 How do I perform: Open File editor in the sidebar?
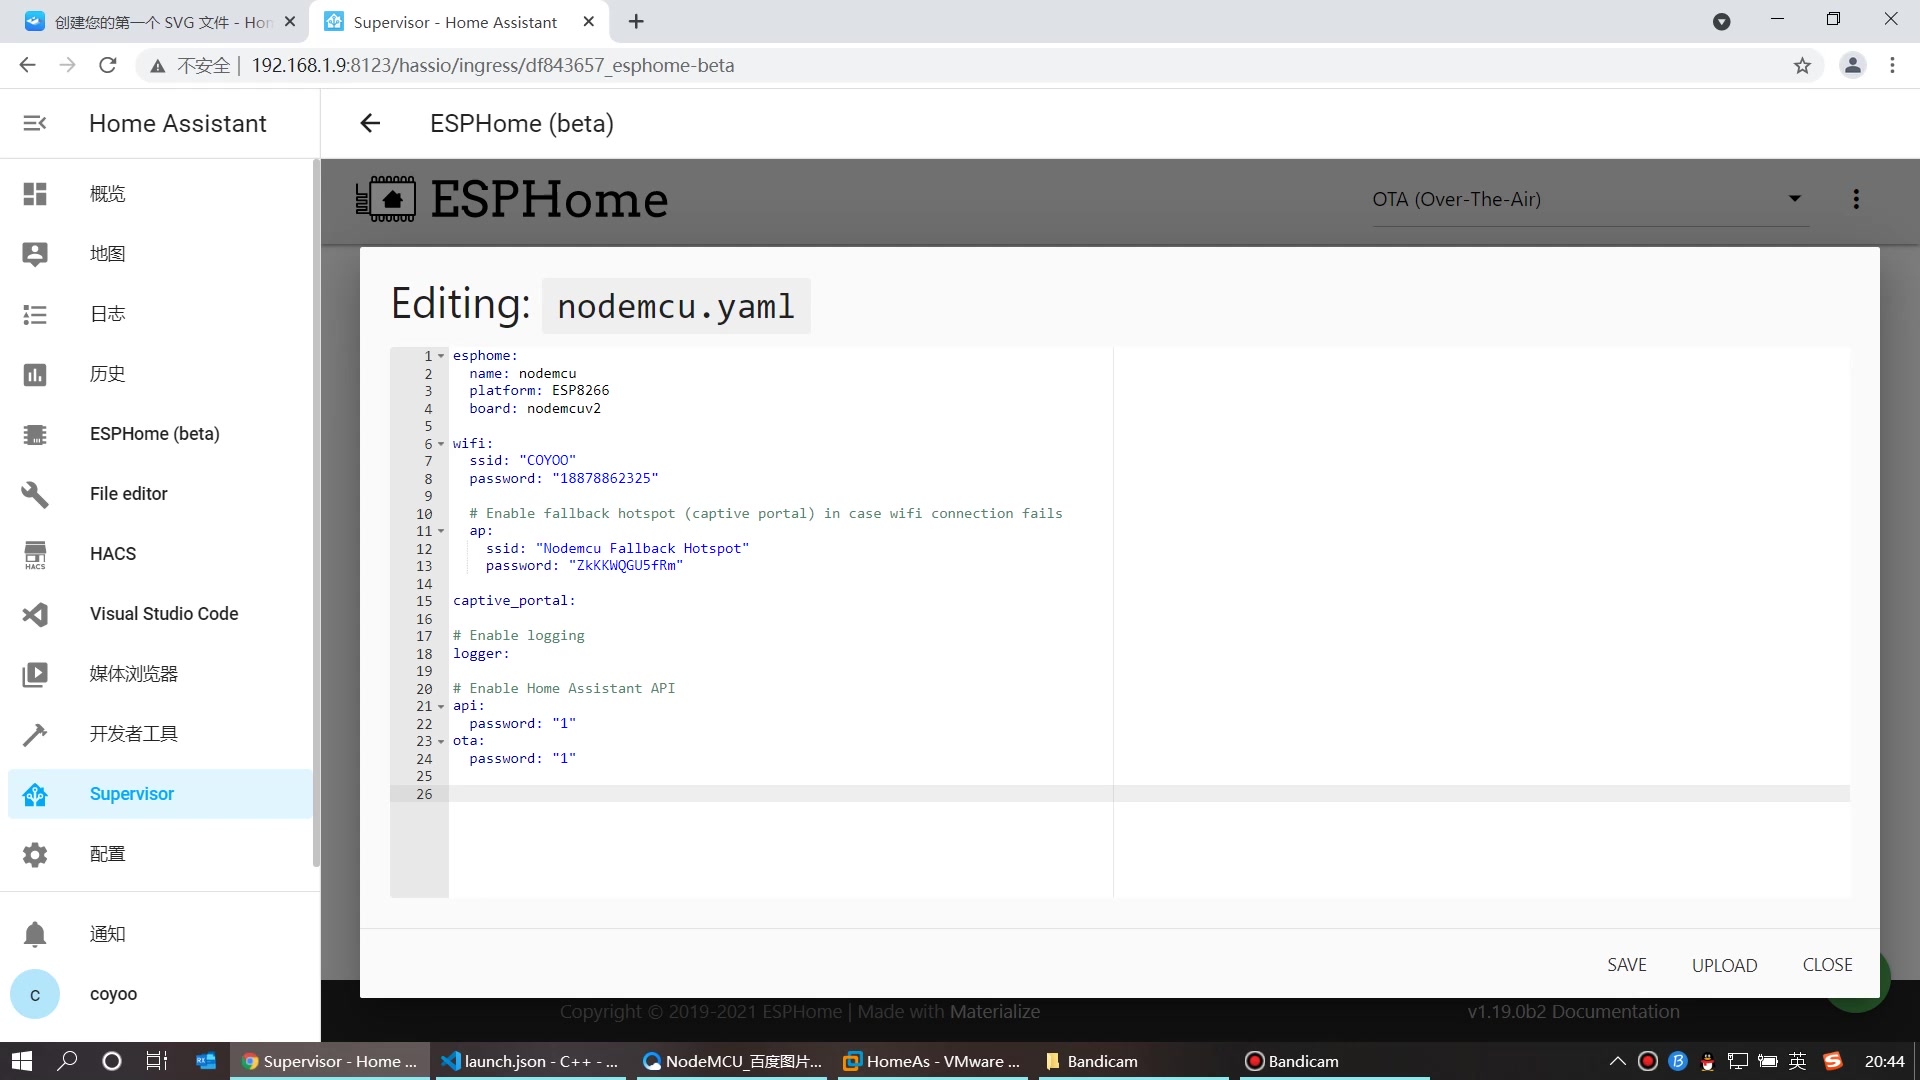tap(160, 494)
